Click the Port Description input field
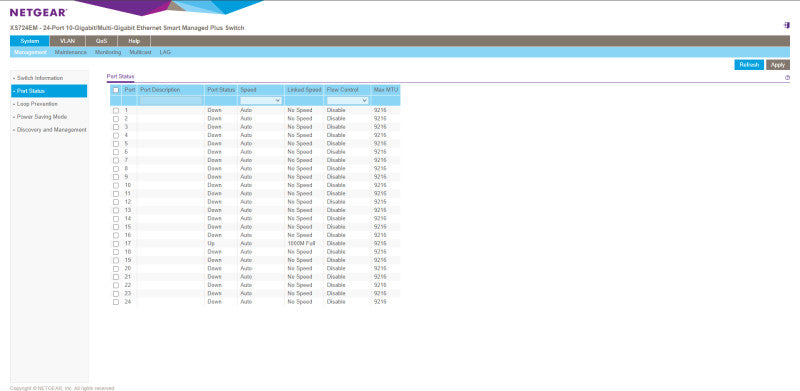 [x=171, y=101]
